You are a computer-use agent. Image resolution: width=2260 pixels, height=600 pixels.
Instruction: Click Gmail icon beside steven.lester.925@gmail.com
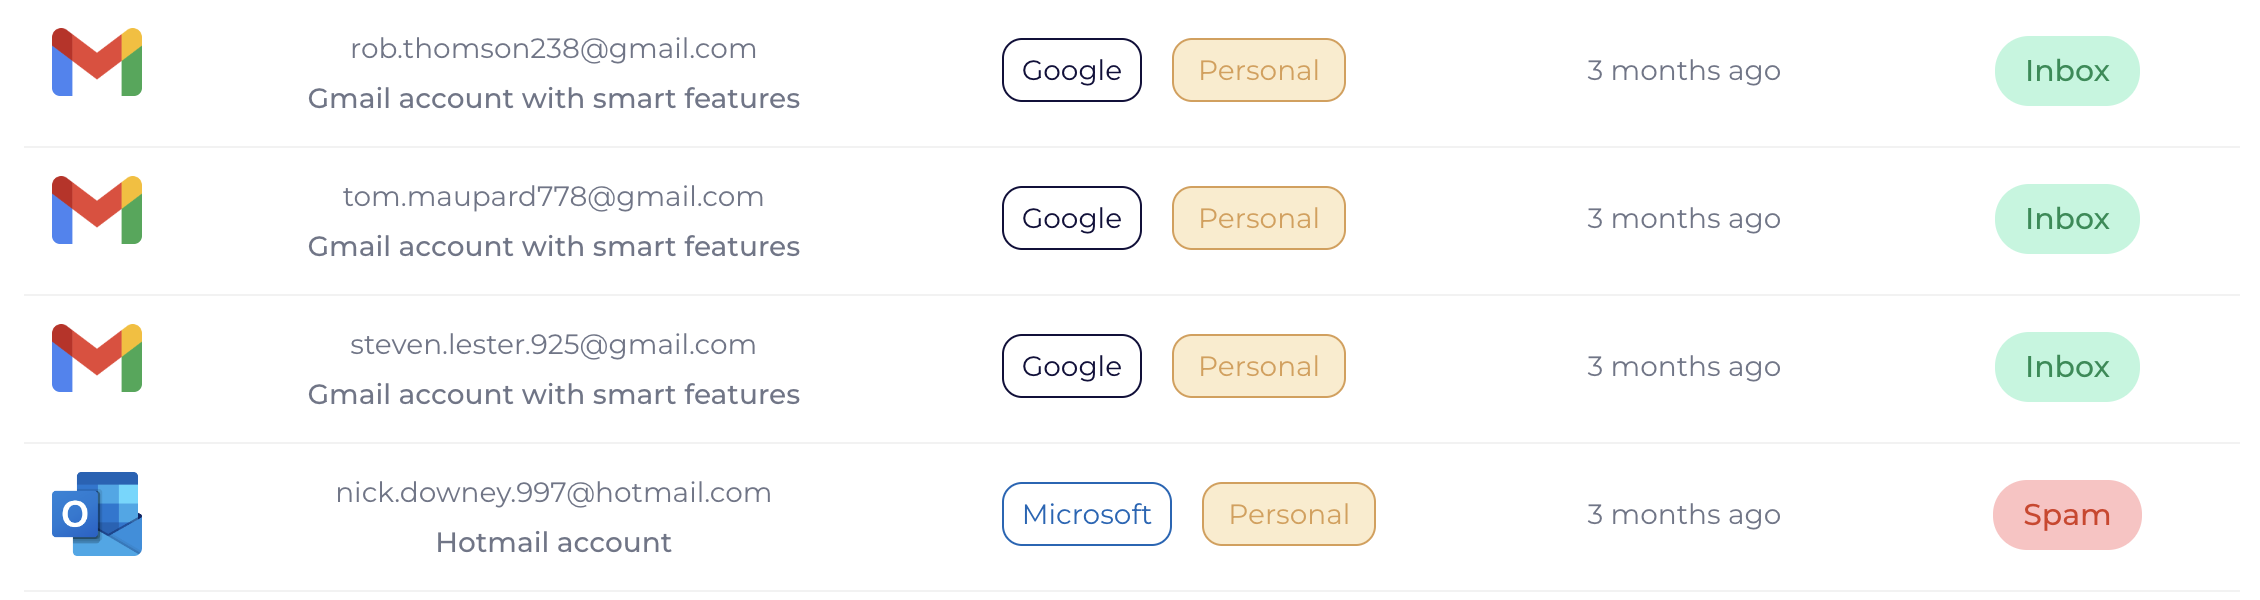97,358
